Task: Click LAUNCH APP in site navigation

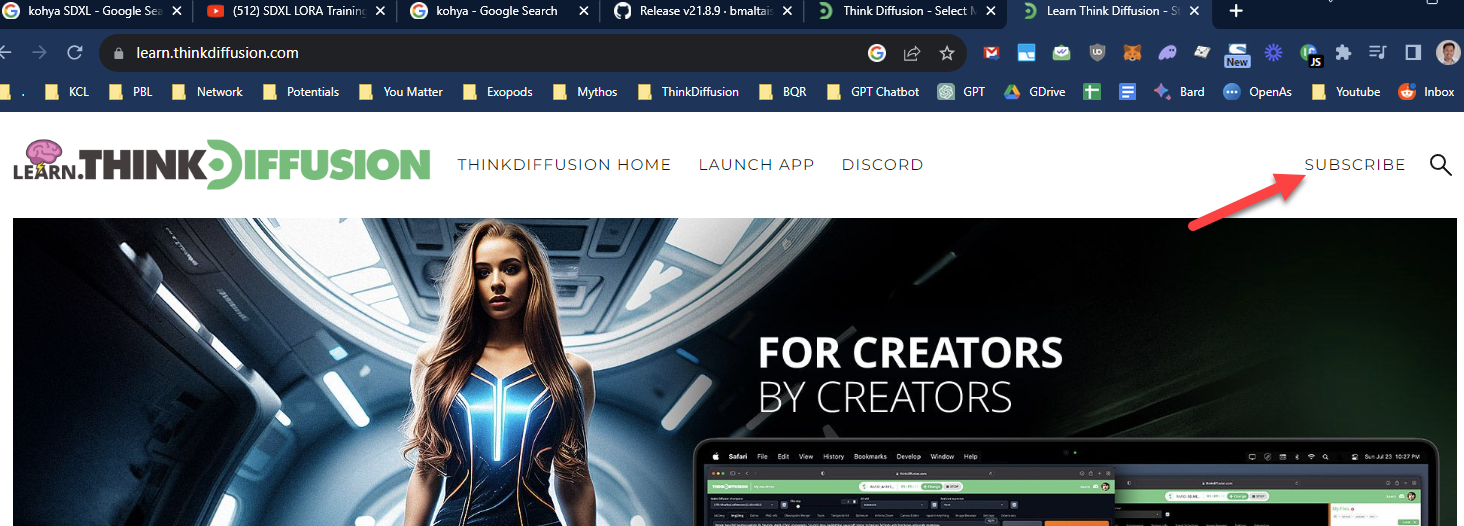Action: 756,165
